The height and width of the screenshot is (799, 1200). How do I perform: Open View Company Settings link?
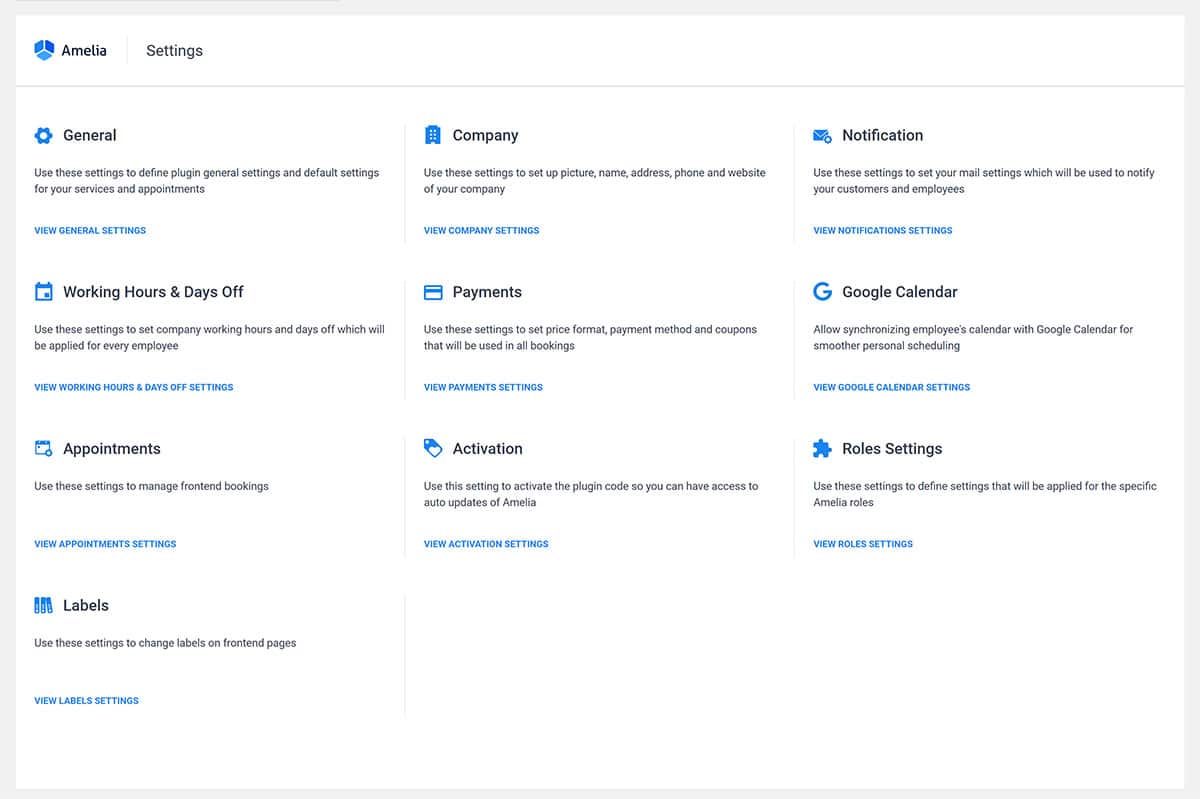coord(481,230)
